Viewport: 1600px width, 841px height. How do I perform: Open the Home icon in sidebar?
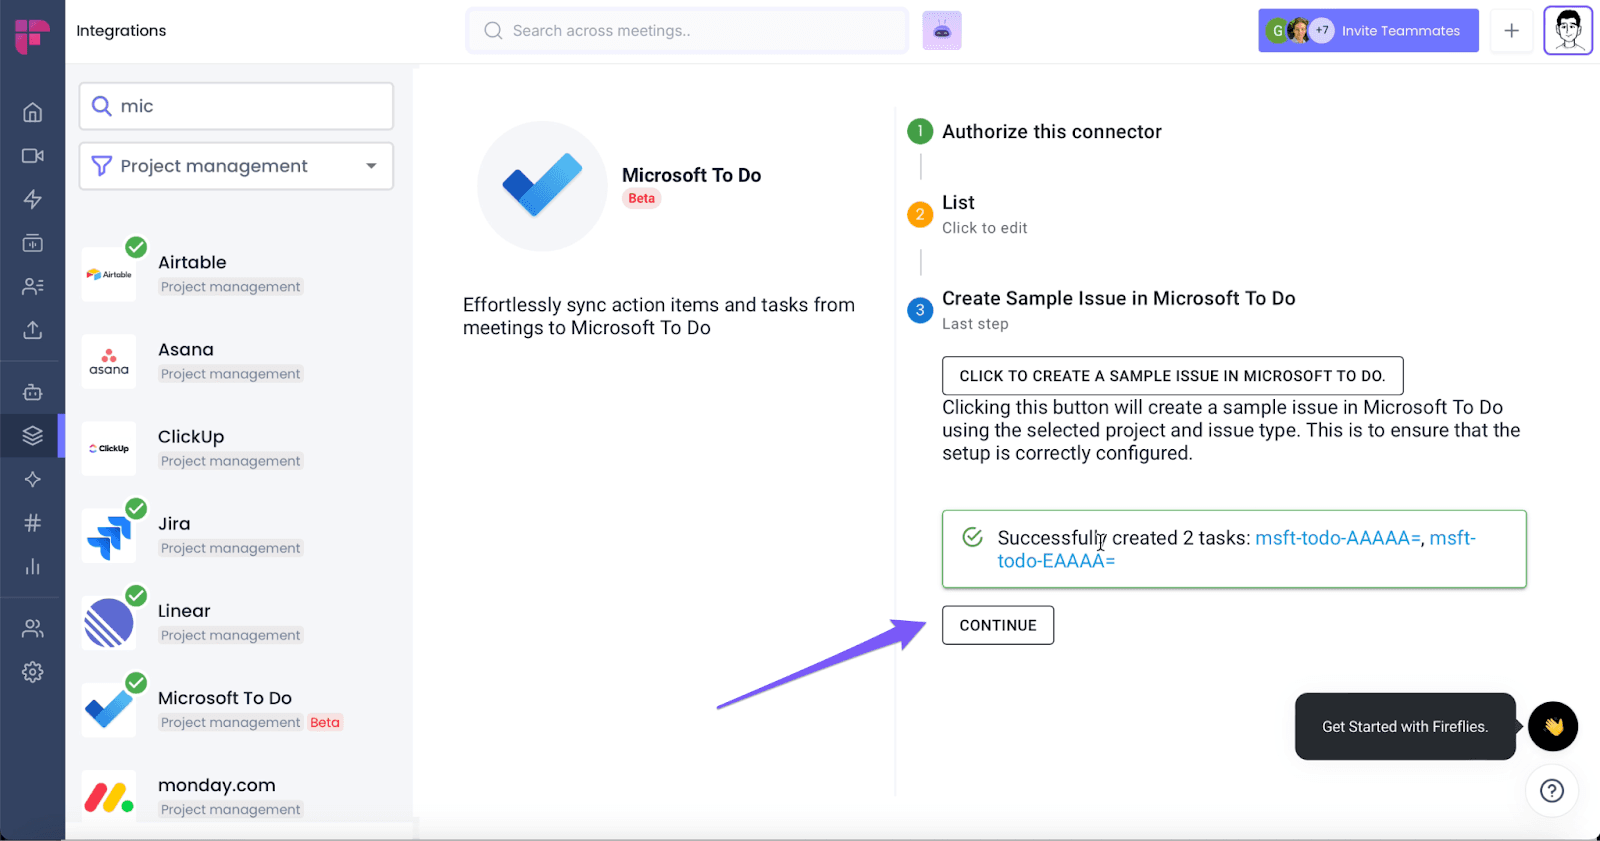(32, 112)
